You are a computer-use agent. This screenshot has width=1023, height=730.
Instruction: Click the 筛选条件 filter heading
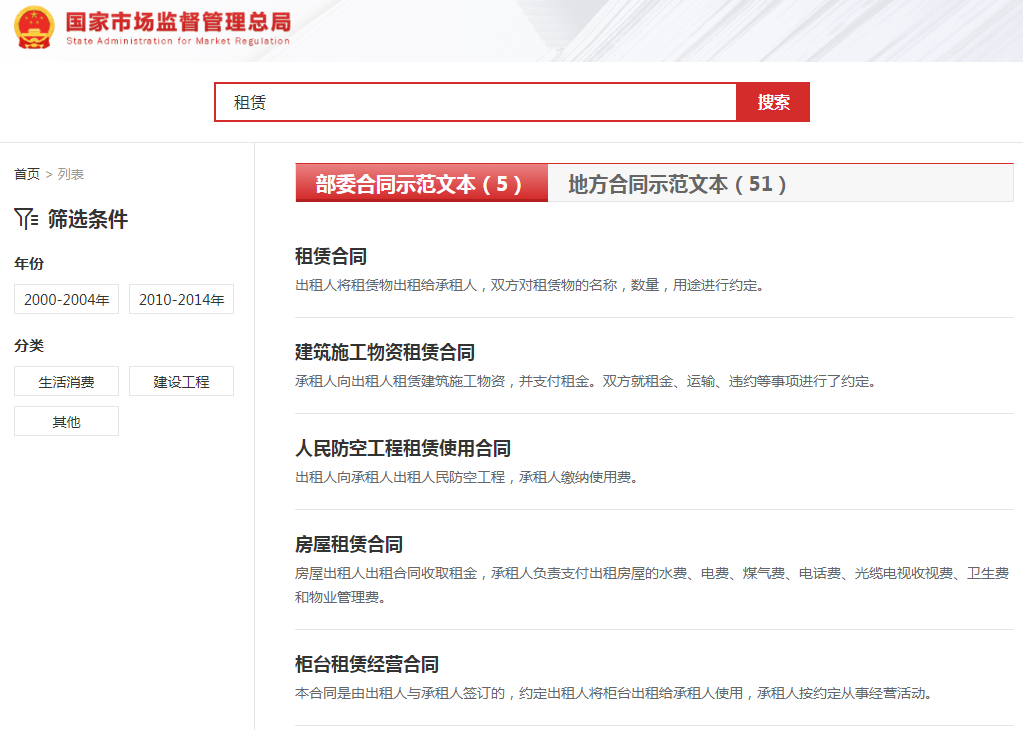(x=88, y=219)
